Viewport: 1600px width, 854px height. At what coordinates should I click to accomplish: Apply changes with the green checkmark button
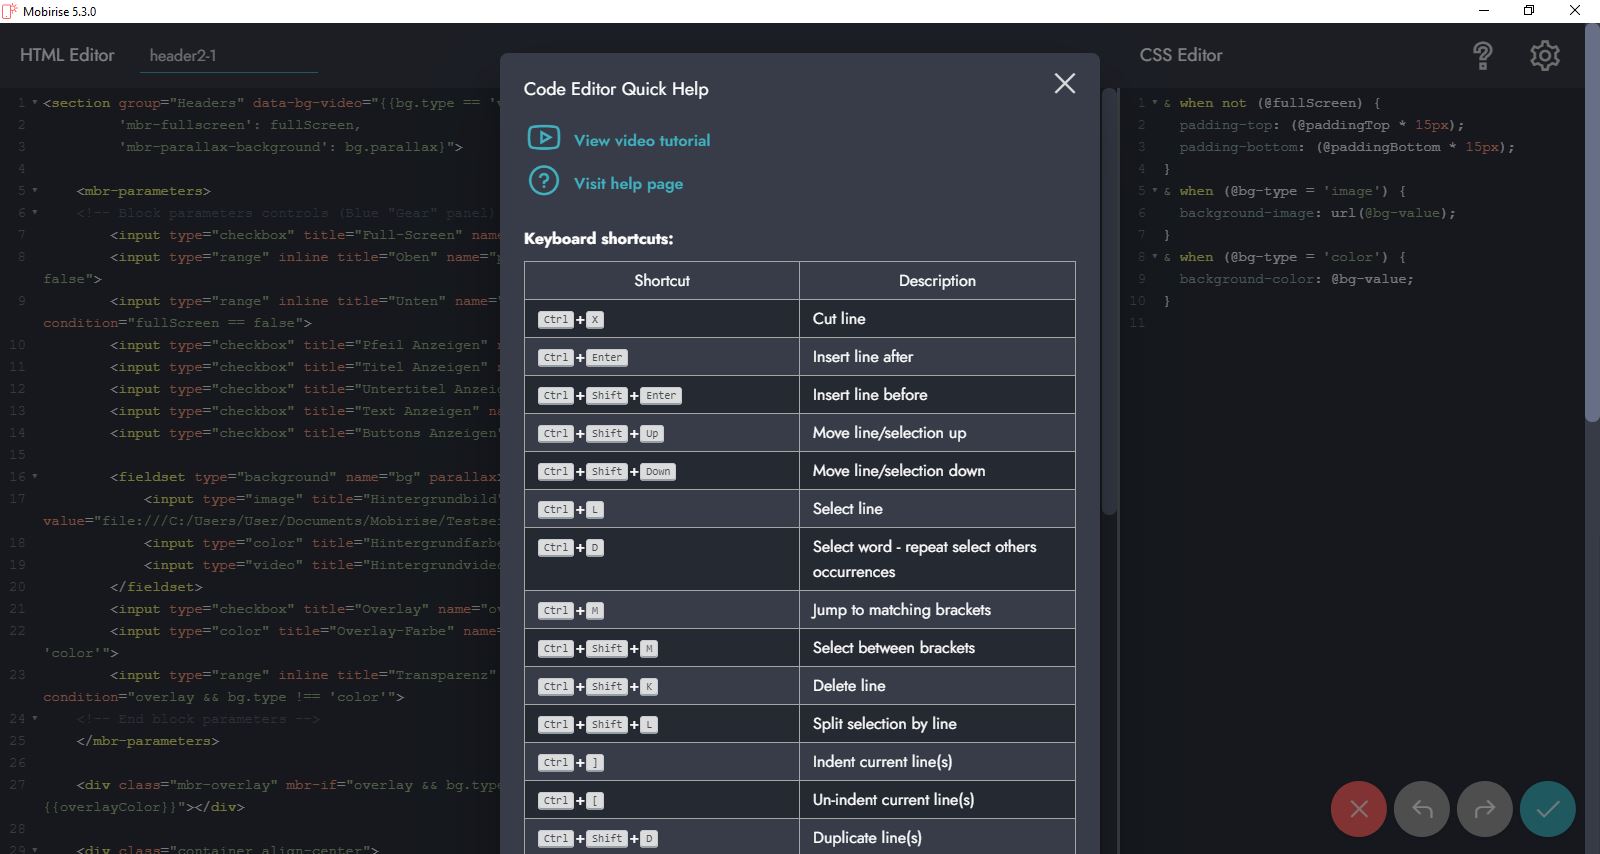point(1547,809)
